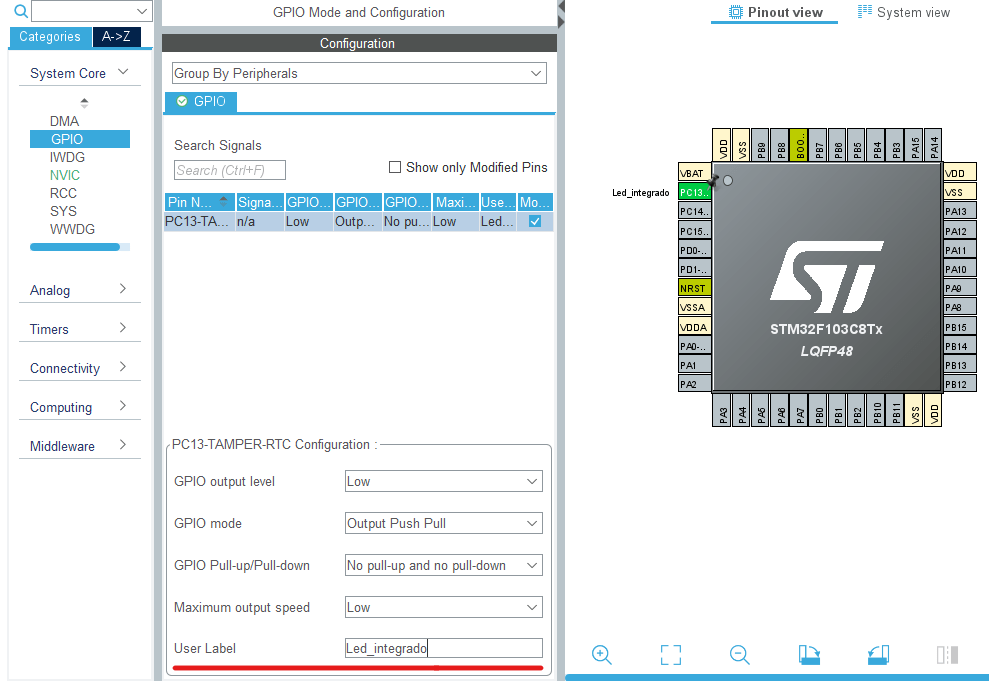Open RCC in System Core list

[x=63, y=193]
